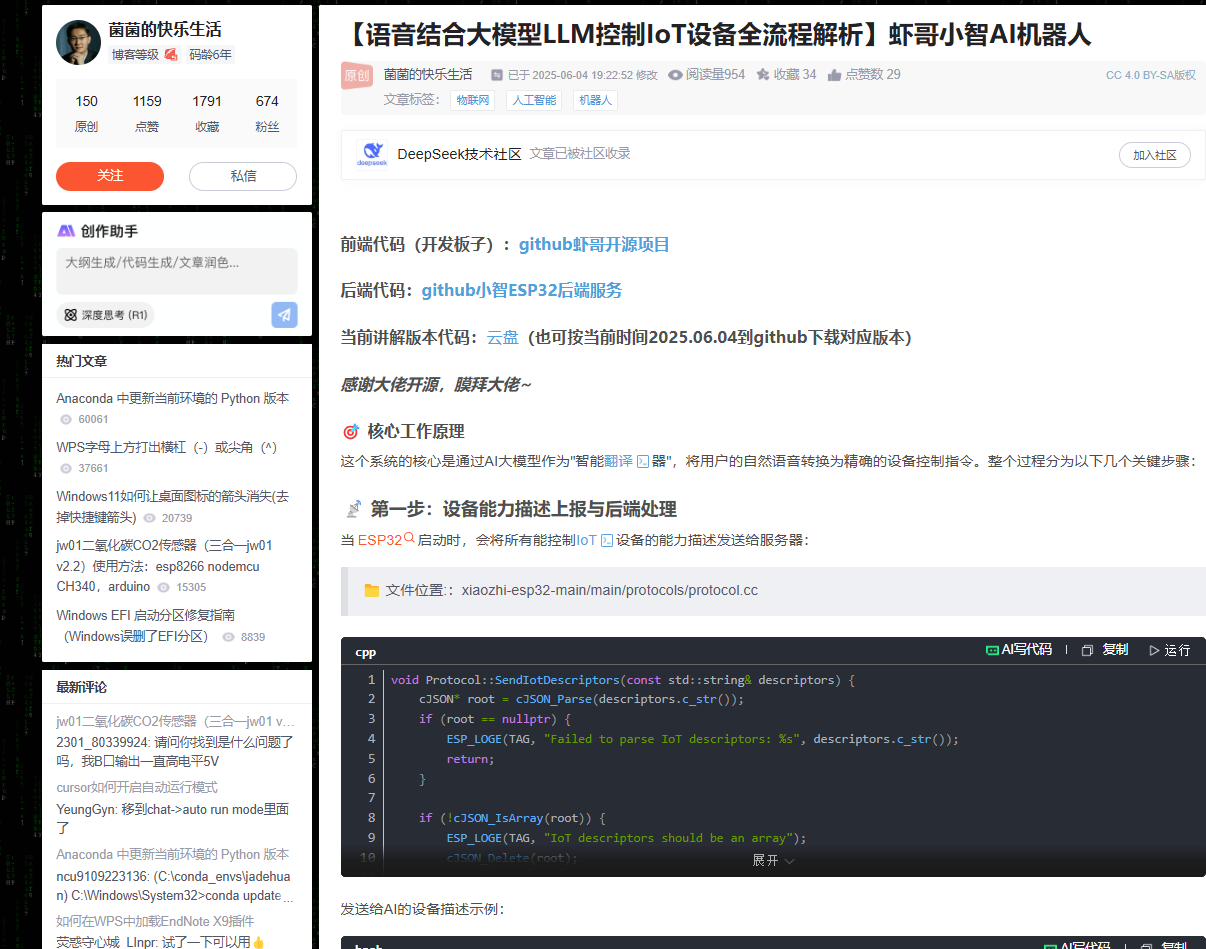Click the 点赞数 thumbs-up icon

834,74
